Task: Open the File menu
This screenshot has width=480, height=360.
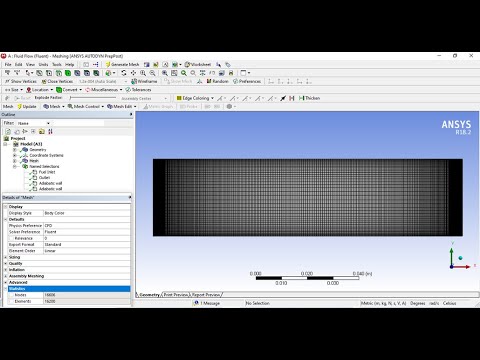Action: [x=8, y=64]
